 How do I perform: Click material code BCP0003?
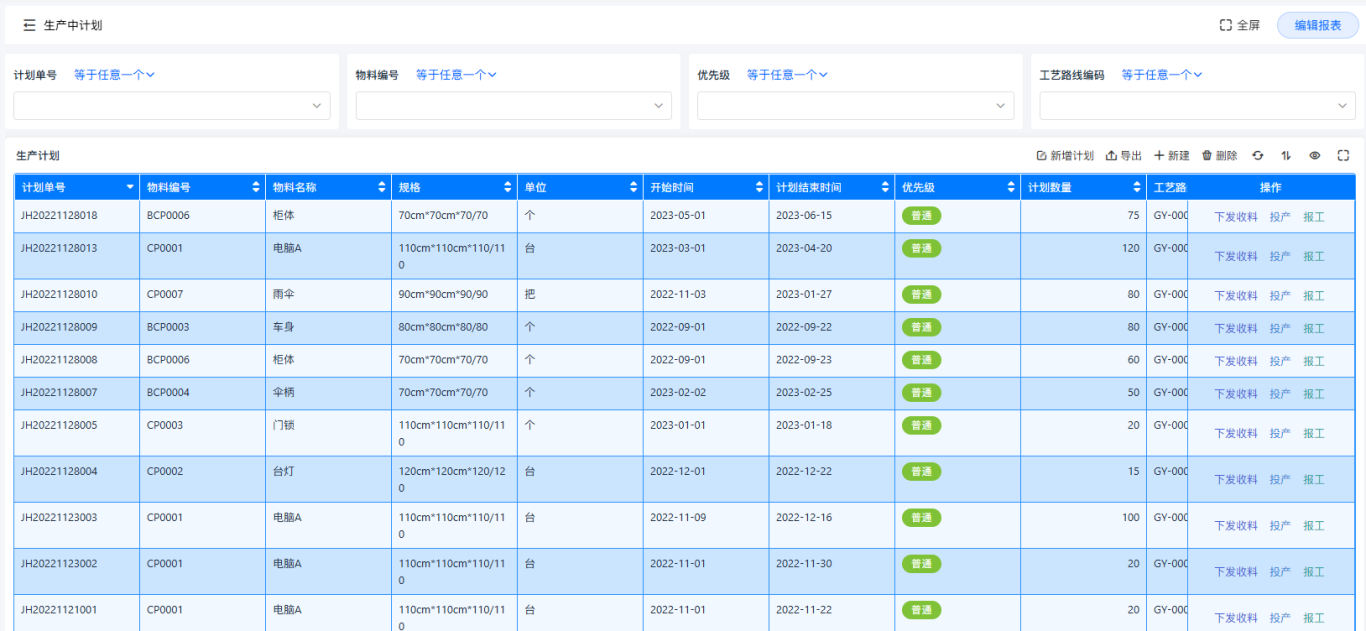click(168, 327)
